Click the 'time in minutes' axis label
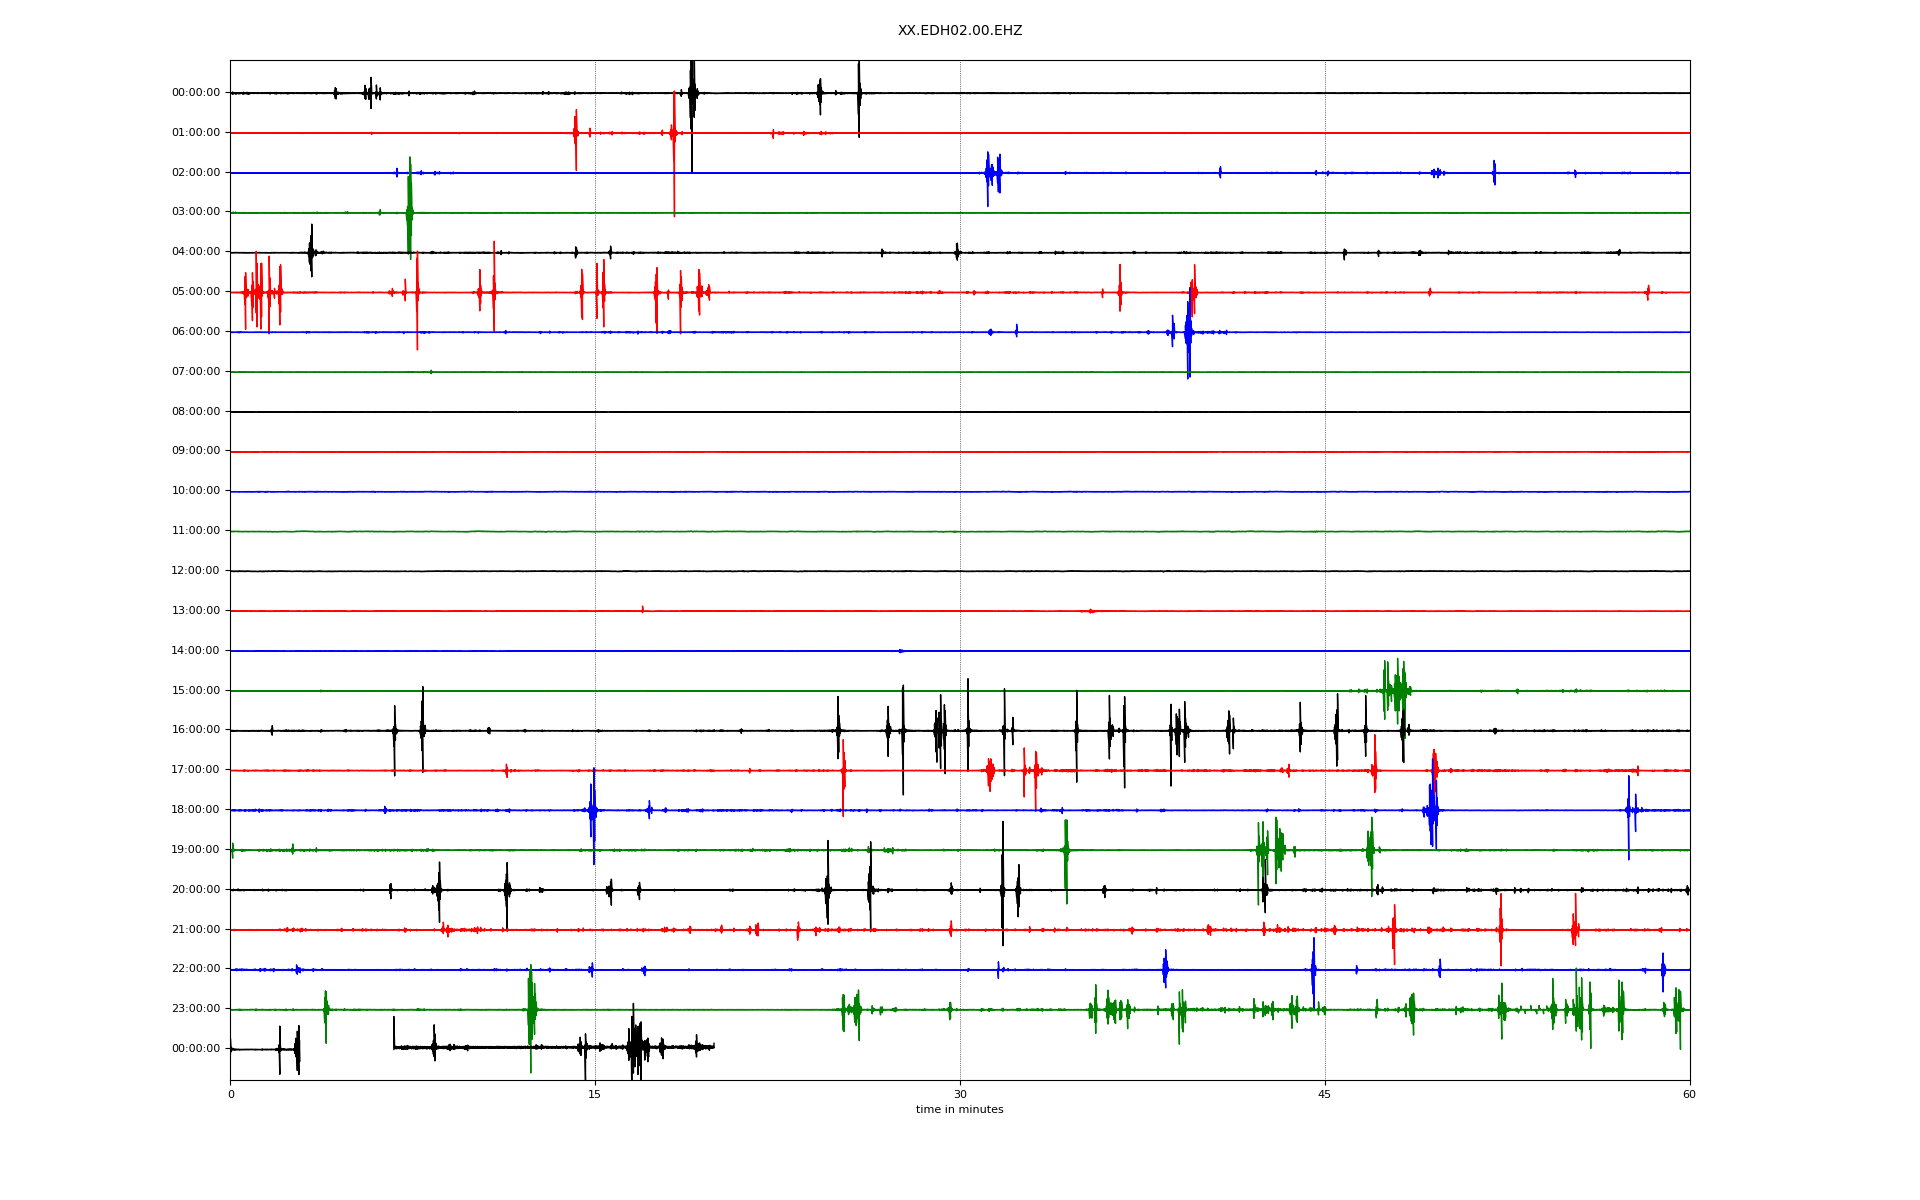Screen dimensions: 1920x1200 (959, 1109)
